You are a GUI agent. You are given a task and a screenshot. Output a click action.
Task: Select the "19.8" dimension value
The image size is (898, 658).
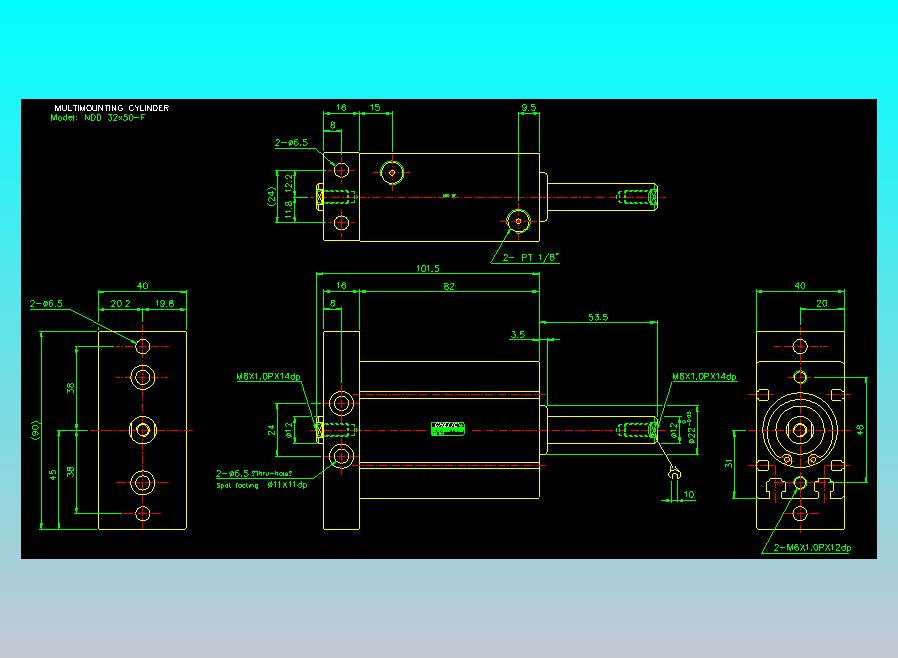(164, 304)
